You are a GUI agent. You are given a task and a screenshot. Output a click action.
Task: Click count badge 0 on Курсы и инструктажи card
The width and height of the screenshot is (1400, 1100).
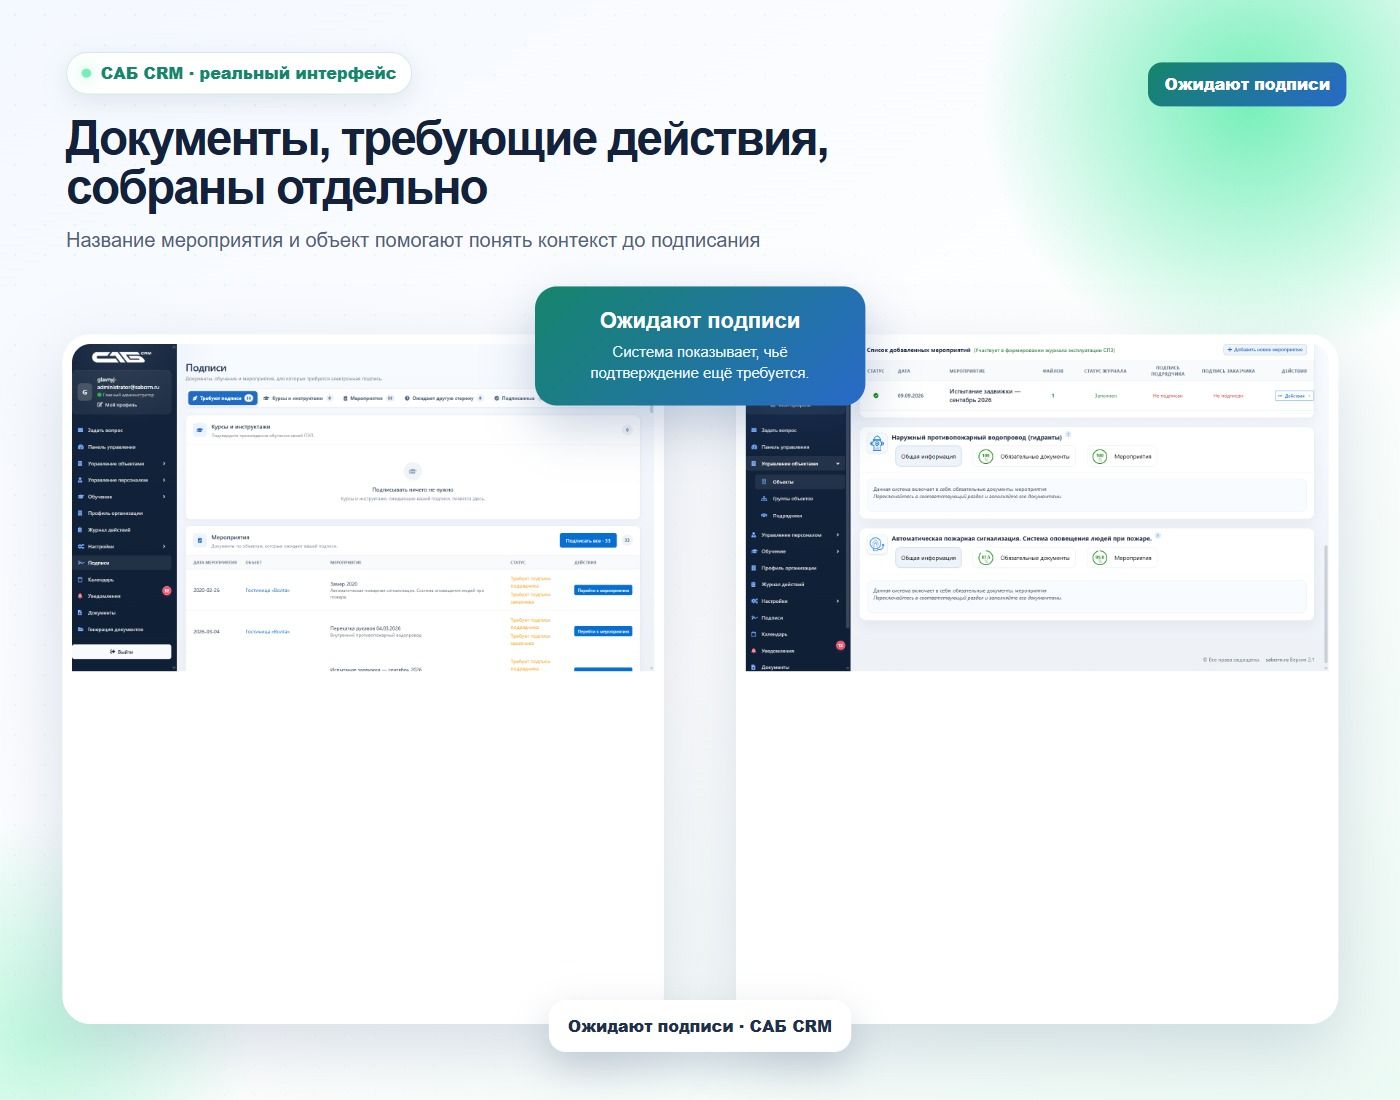point(627,430)
